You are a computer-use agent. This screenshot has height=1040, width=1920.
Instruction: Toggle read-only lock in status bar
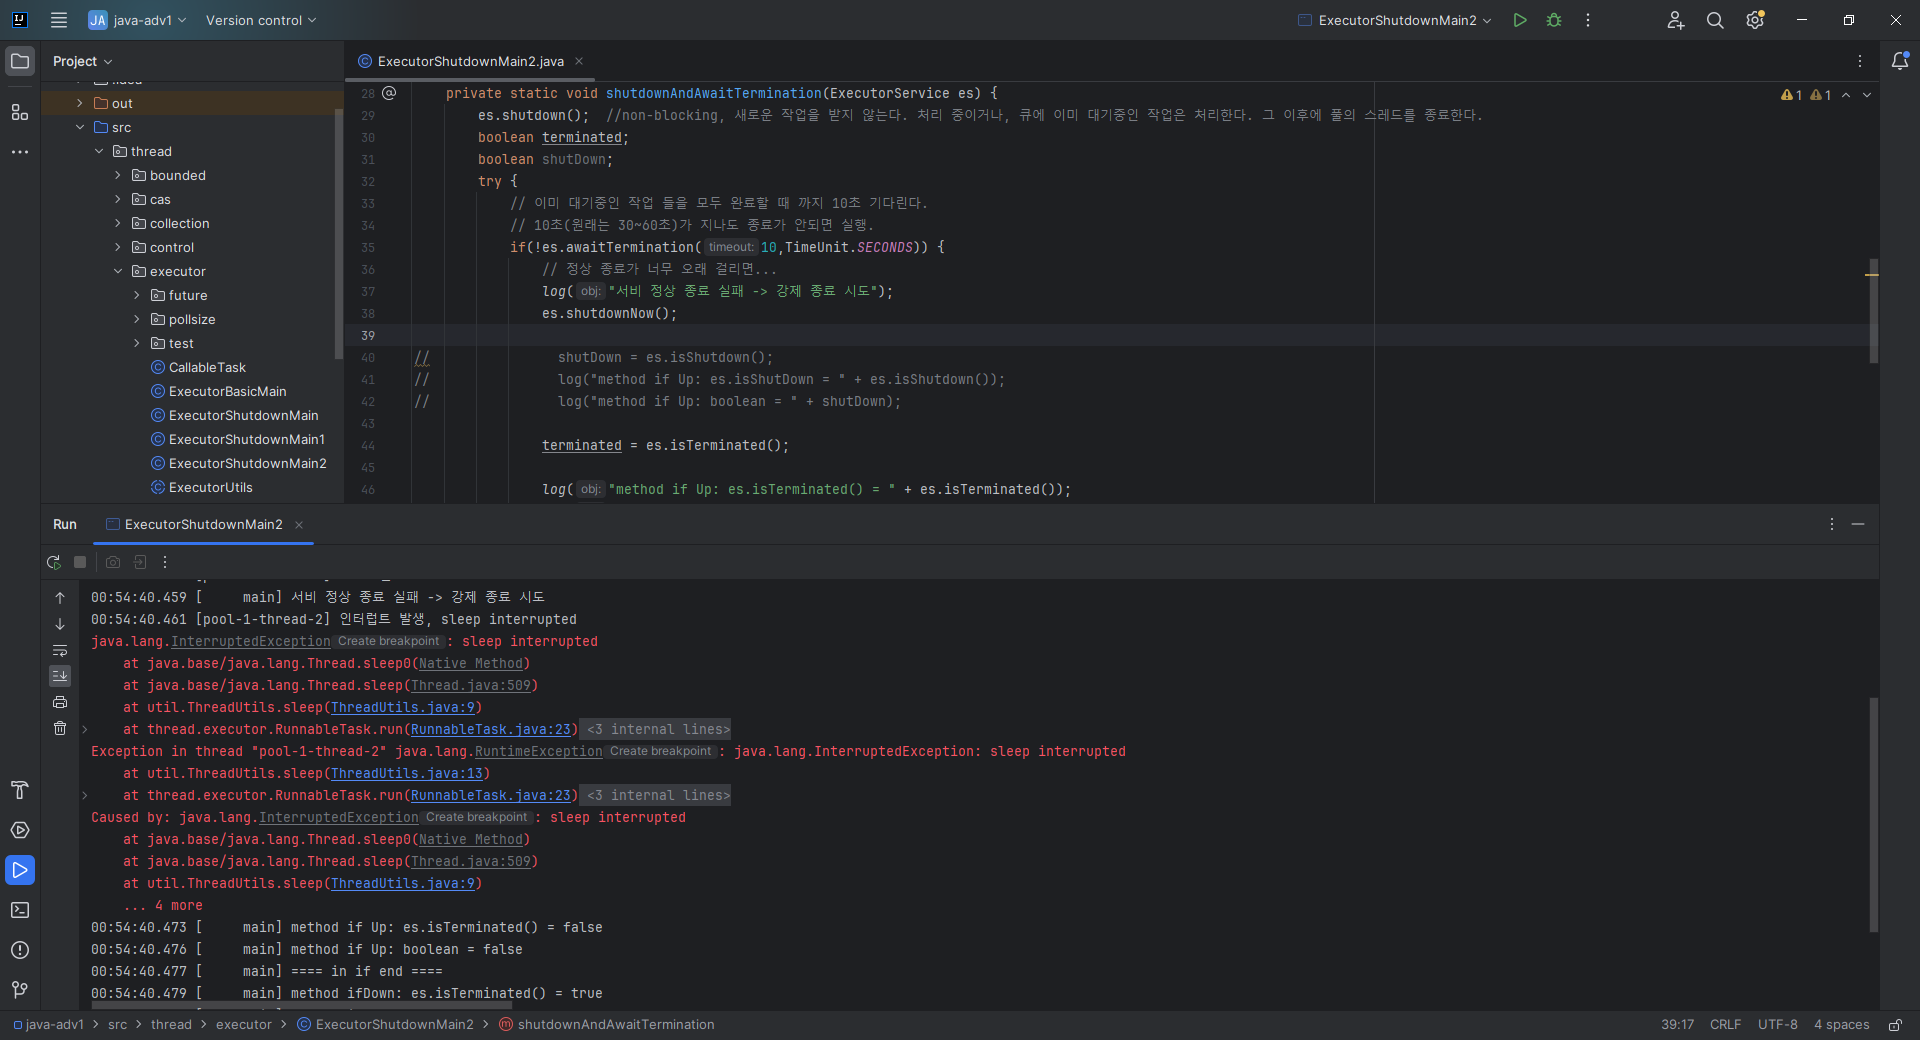coord(1895,1025)
